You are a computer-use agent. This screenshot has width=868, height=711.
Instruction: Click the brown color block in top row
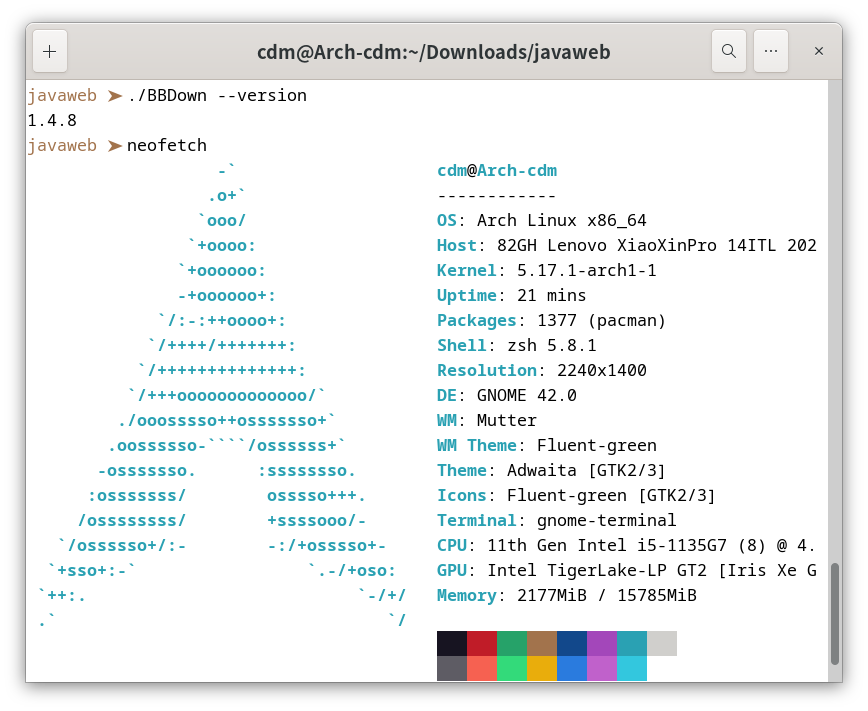pyautogui.click(x=542, y=643)
